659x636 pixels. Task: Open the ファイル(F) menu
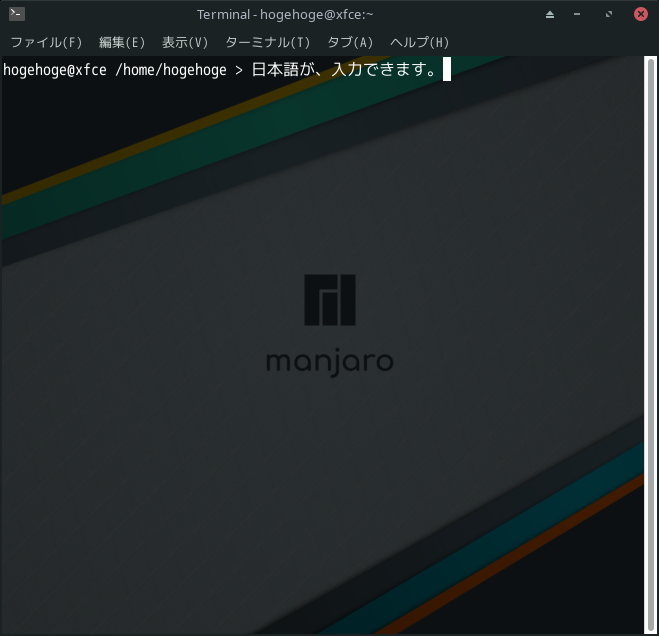pyautogui.click(x=46, y=42)
